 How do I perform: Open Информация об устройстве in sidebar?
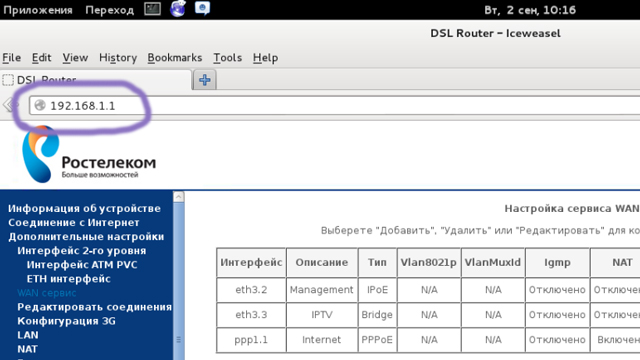point(84,208)
